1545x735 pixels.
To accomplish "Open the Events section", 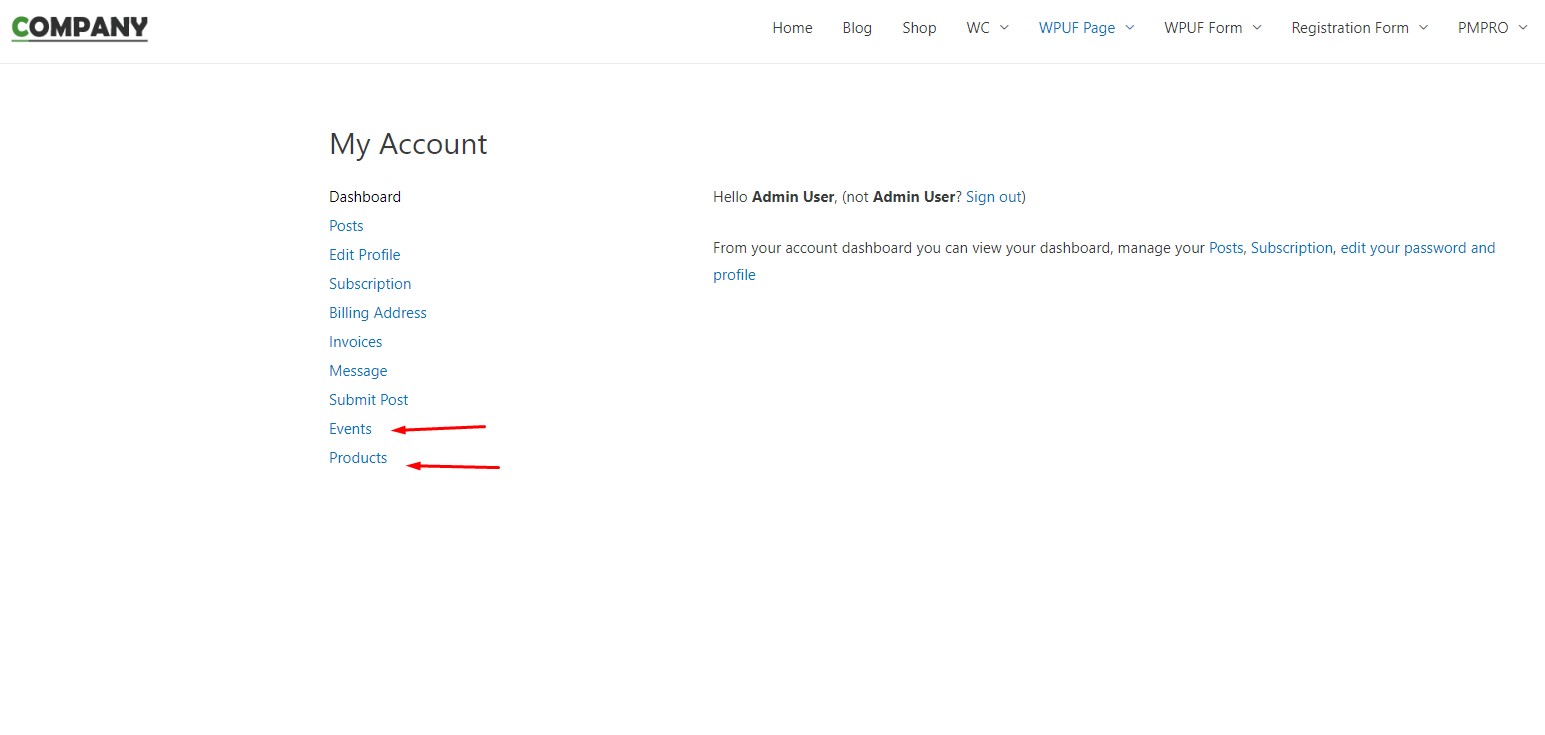I will [350, 429].
